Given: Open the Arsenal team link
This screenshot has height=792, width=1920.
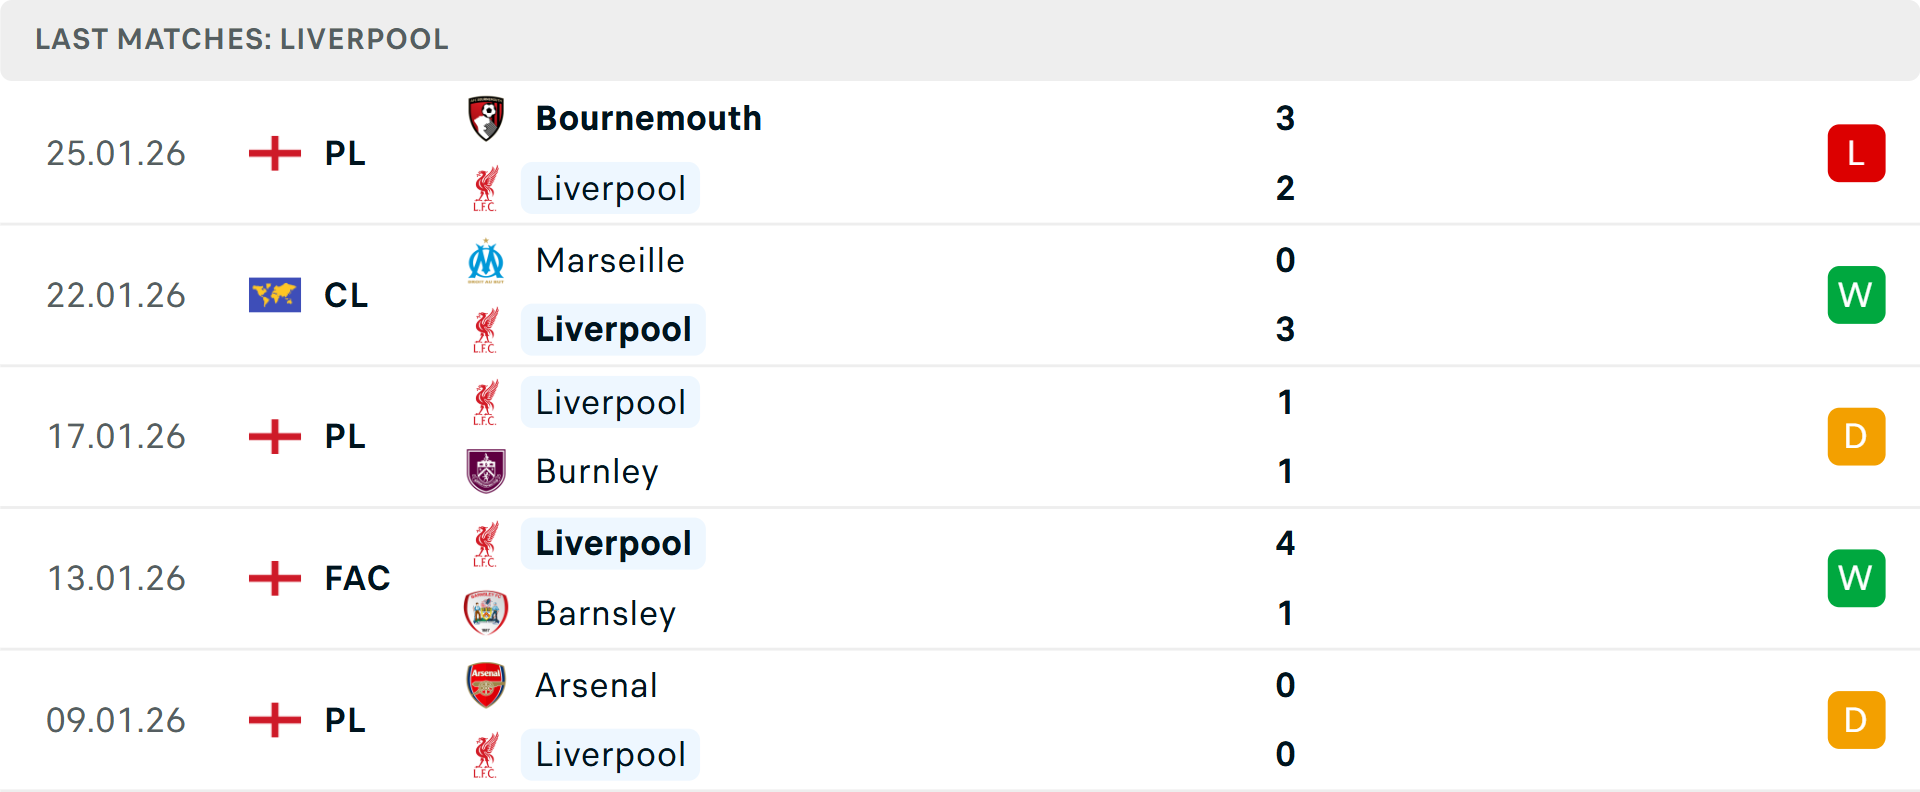Looking at the screenshot, I should click(x=596, y=685).
